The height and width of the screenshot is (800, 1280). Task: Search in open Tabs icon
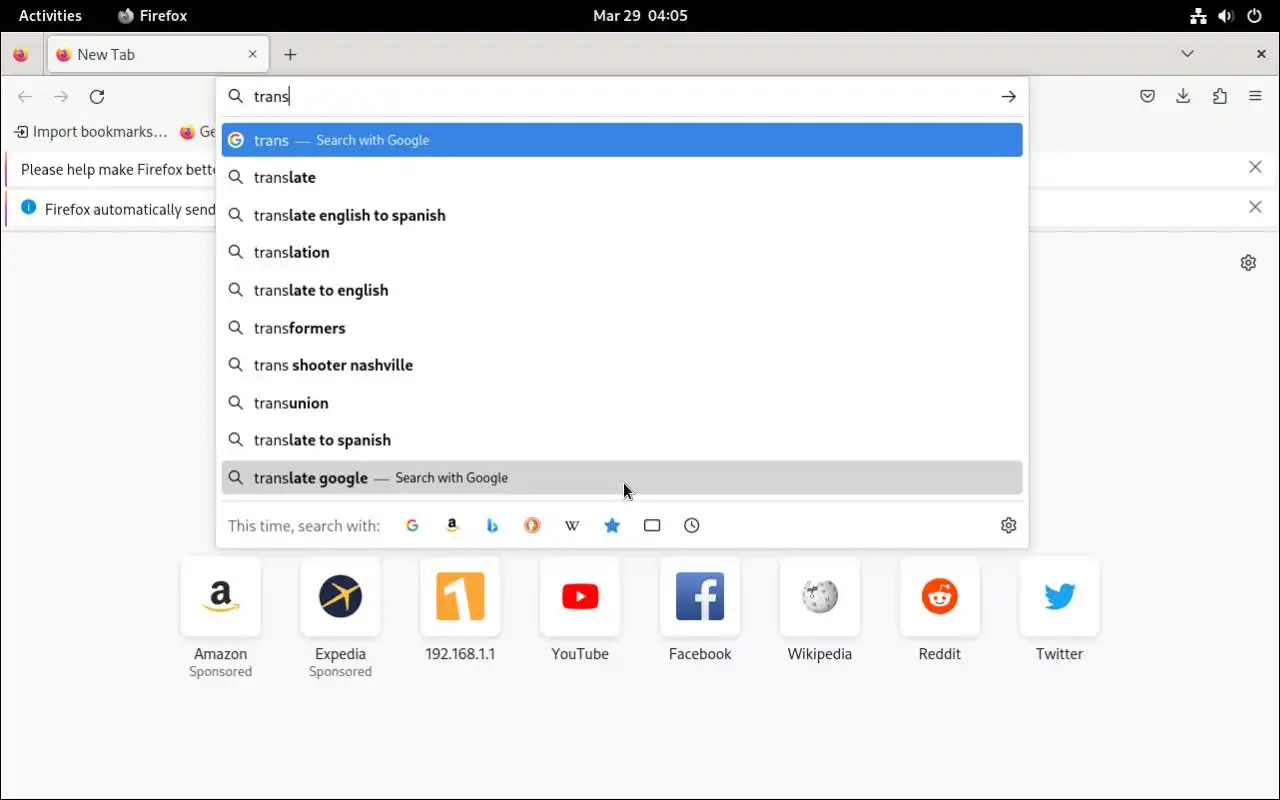coord(652,525)
